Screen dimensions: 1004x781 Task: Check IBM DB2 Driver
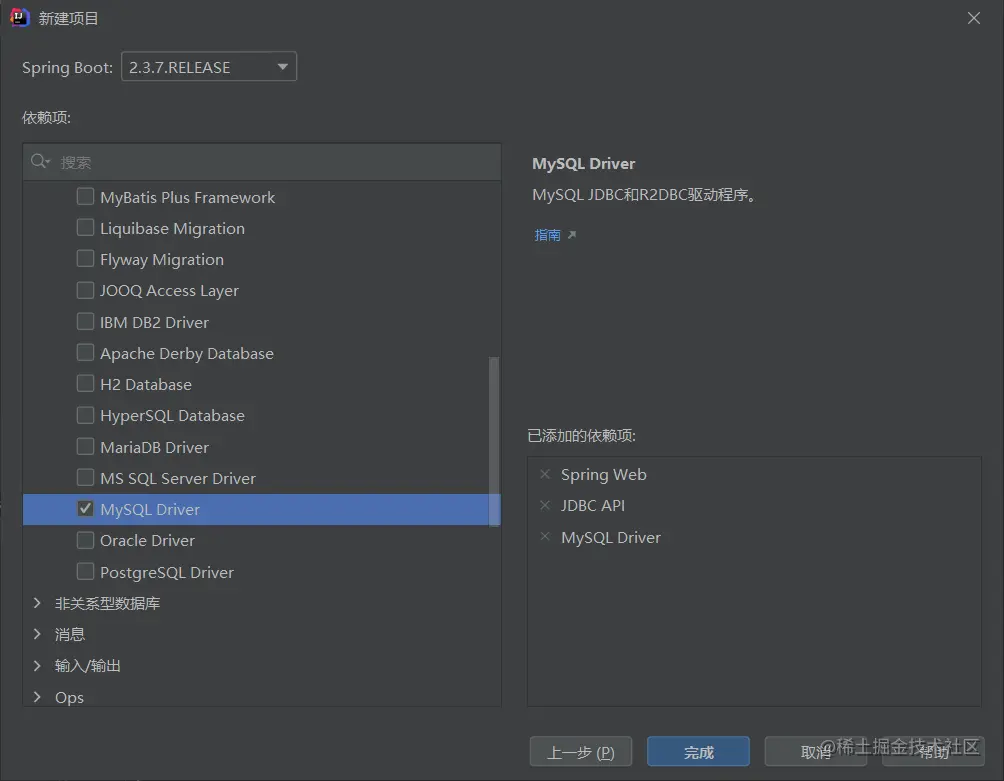(x=85, y=321)
